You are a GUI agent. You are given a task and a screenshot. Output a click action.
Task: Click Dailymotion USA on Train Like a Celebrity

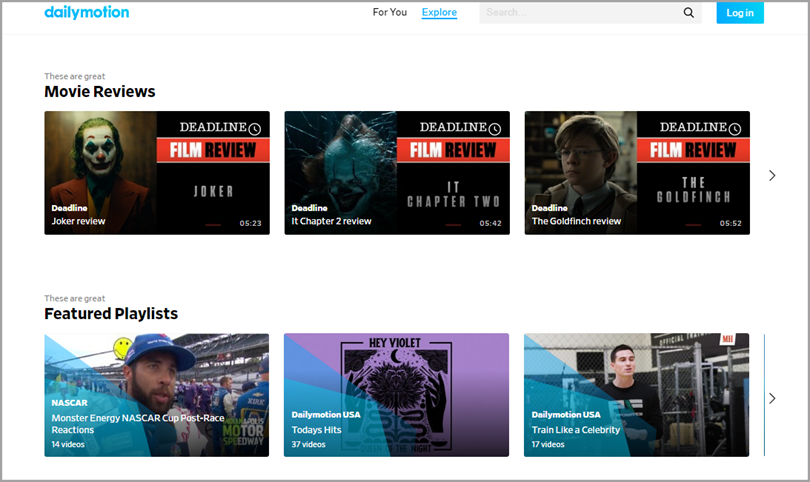click(x=566, y=414)
